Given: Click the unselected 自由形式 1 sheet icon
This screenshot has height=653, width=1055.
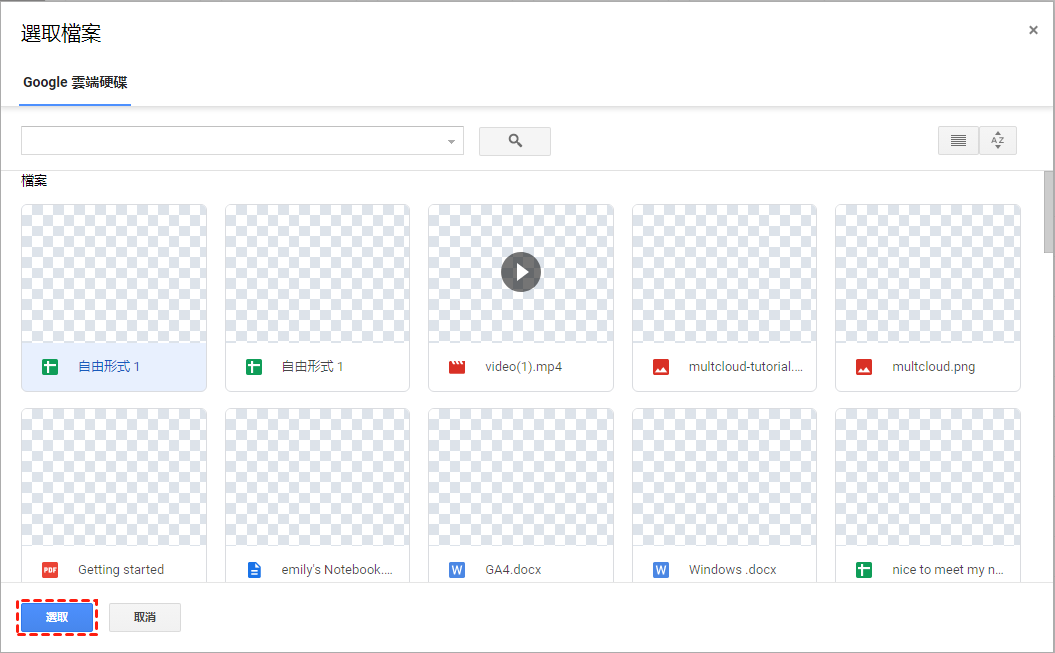Looking at the screenshot, I should point(254,367).
